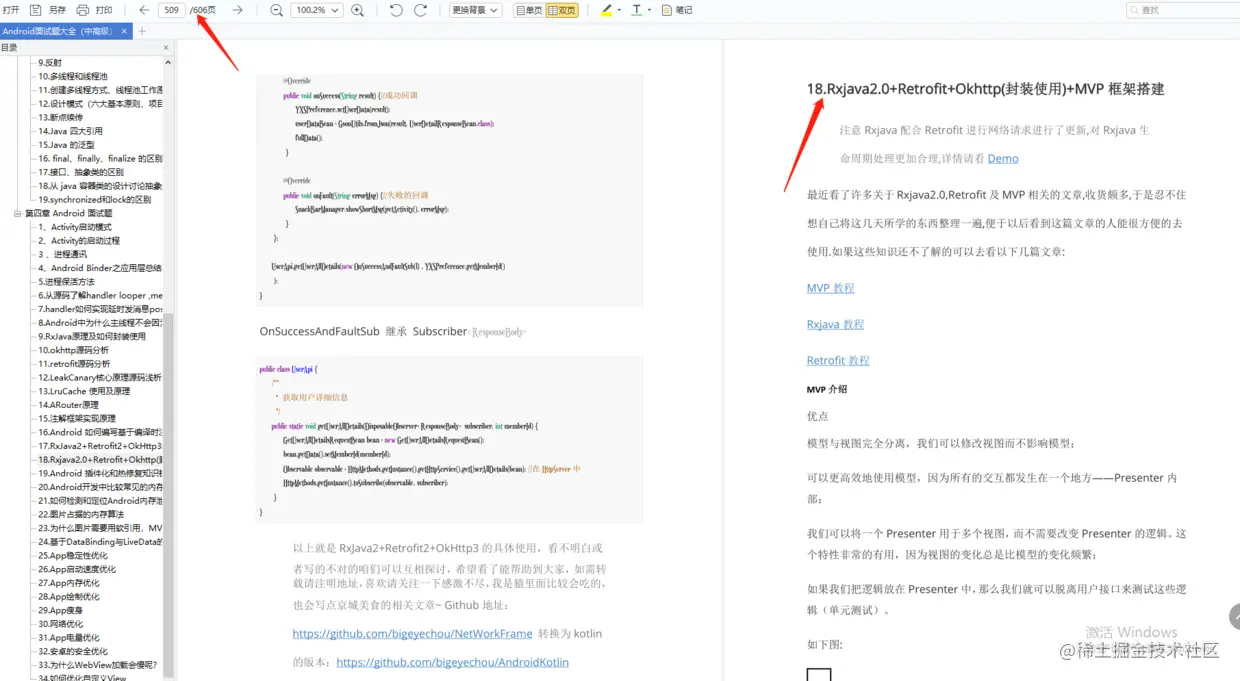Switch to 双页 double page view
The height and width of the screenshot is (681, 1240).
(562, 10)
